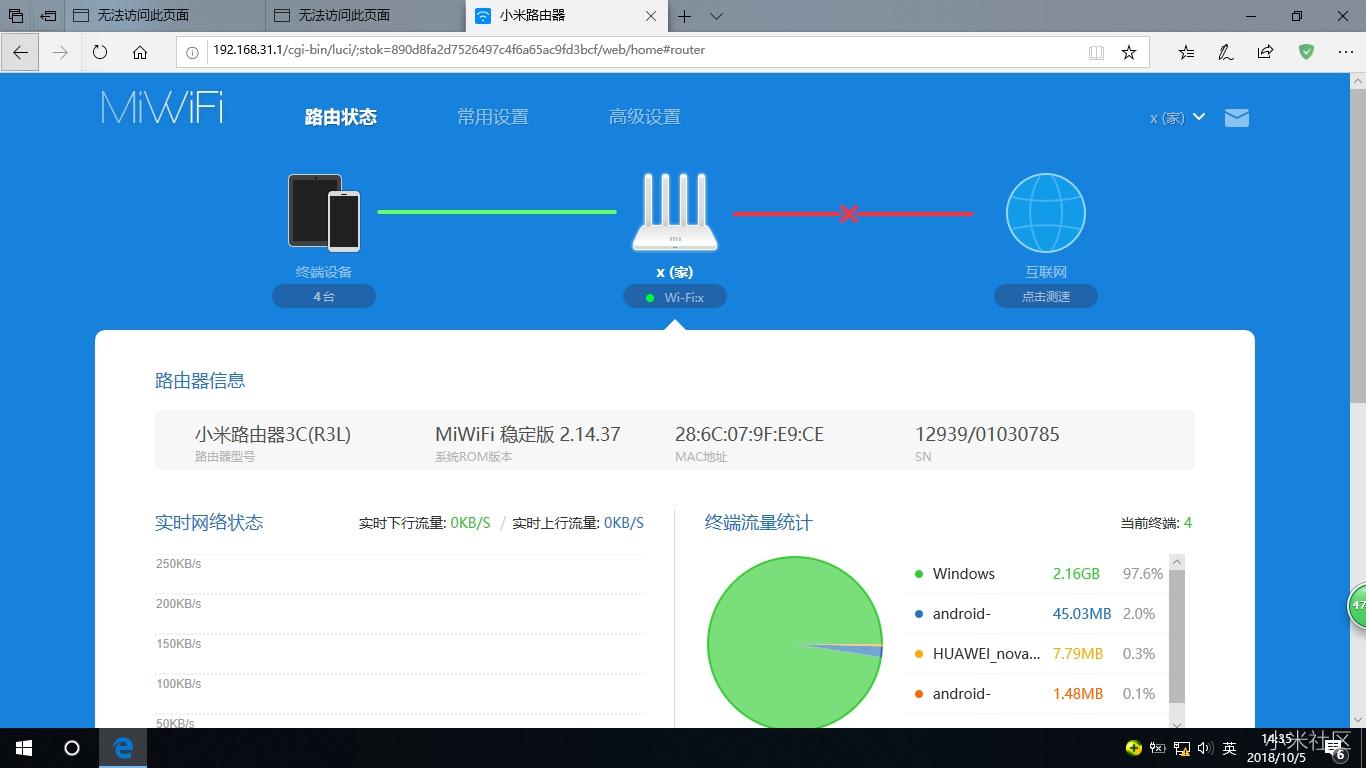Image resolution: width=1366 pixels, height=768 pixels.
Task: Refresh the page with reload icon
Action: pyautogui.click(x=100, y=52)
